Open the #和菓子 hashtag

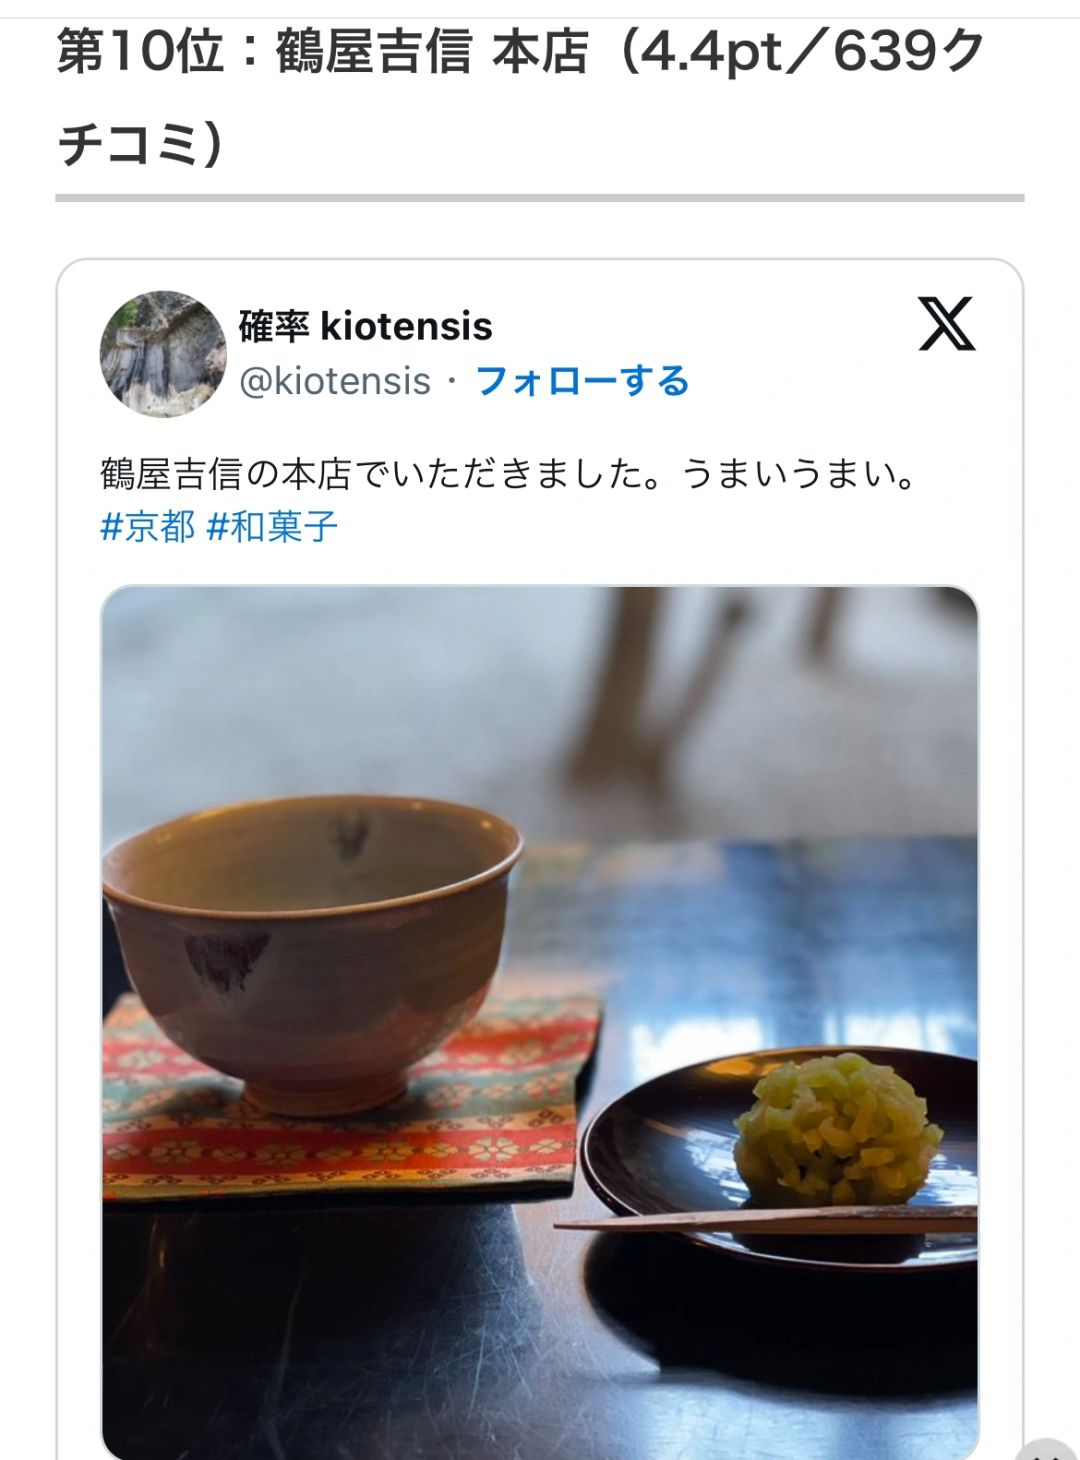point(272,526)
